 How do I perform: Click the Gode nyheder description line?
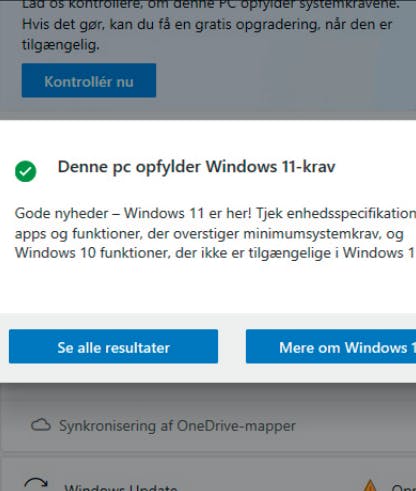215,213
